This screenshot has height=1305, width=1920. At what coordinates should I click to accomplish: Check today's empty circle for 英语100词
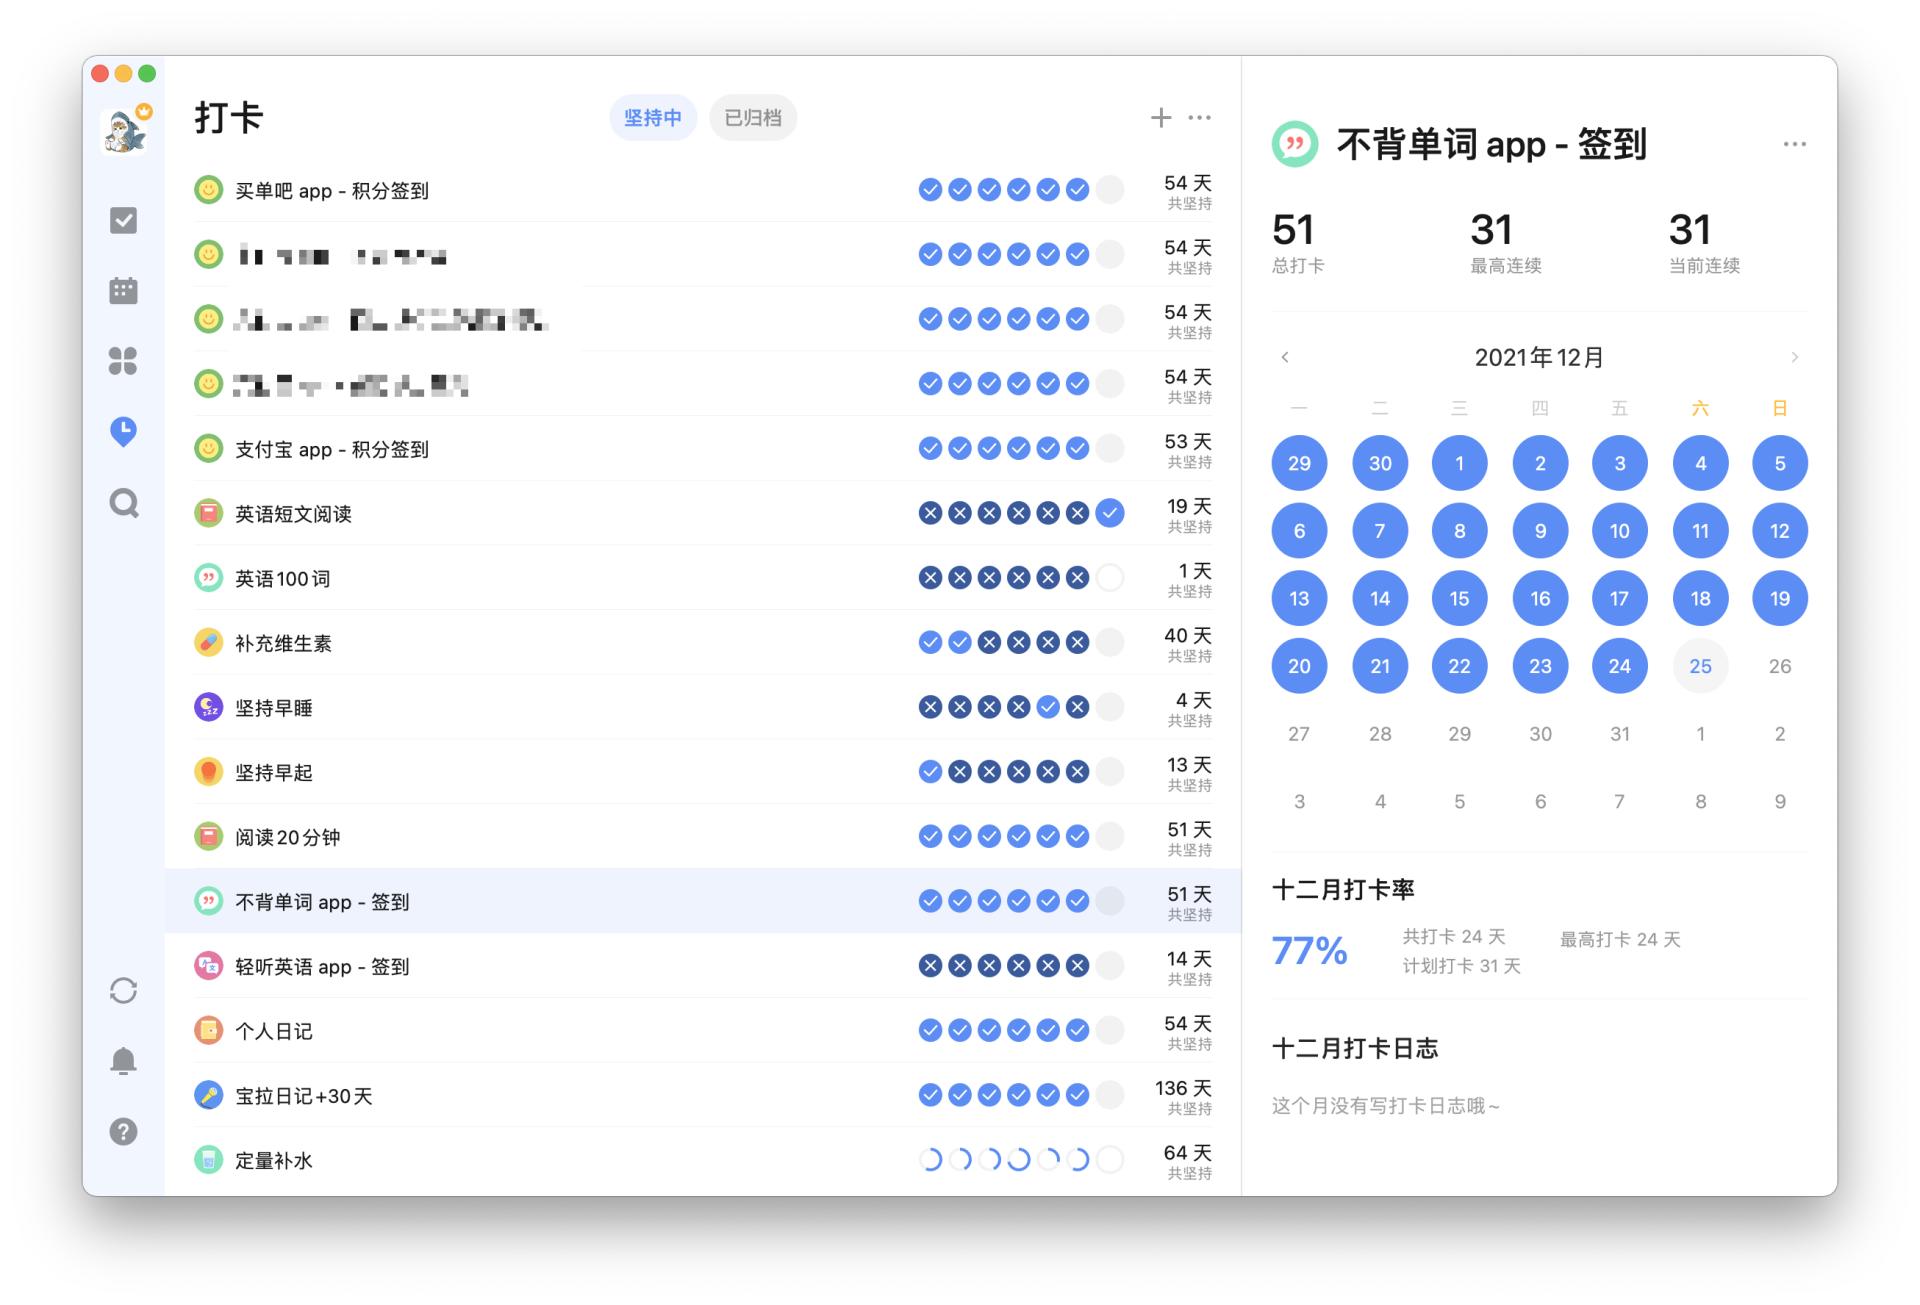[x=1109, y=578]
